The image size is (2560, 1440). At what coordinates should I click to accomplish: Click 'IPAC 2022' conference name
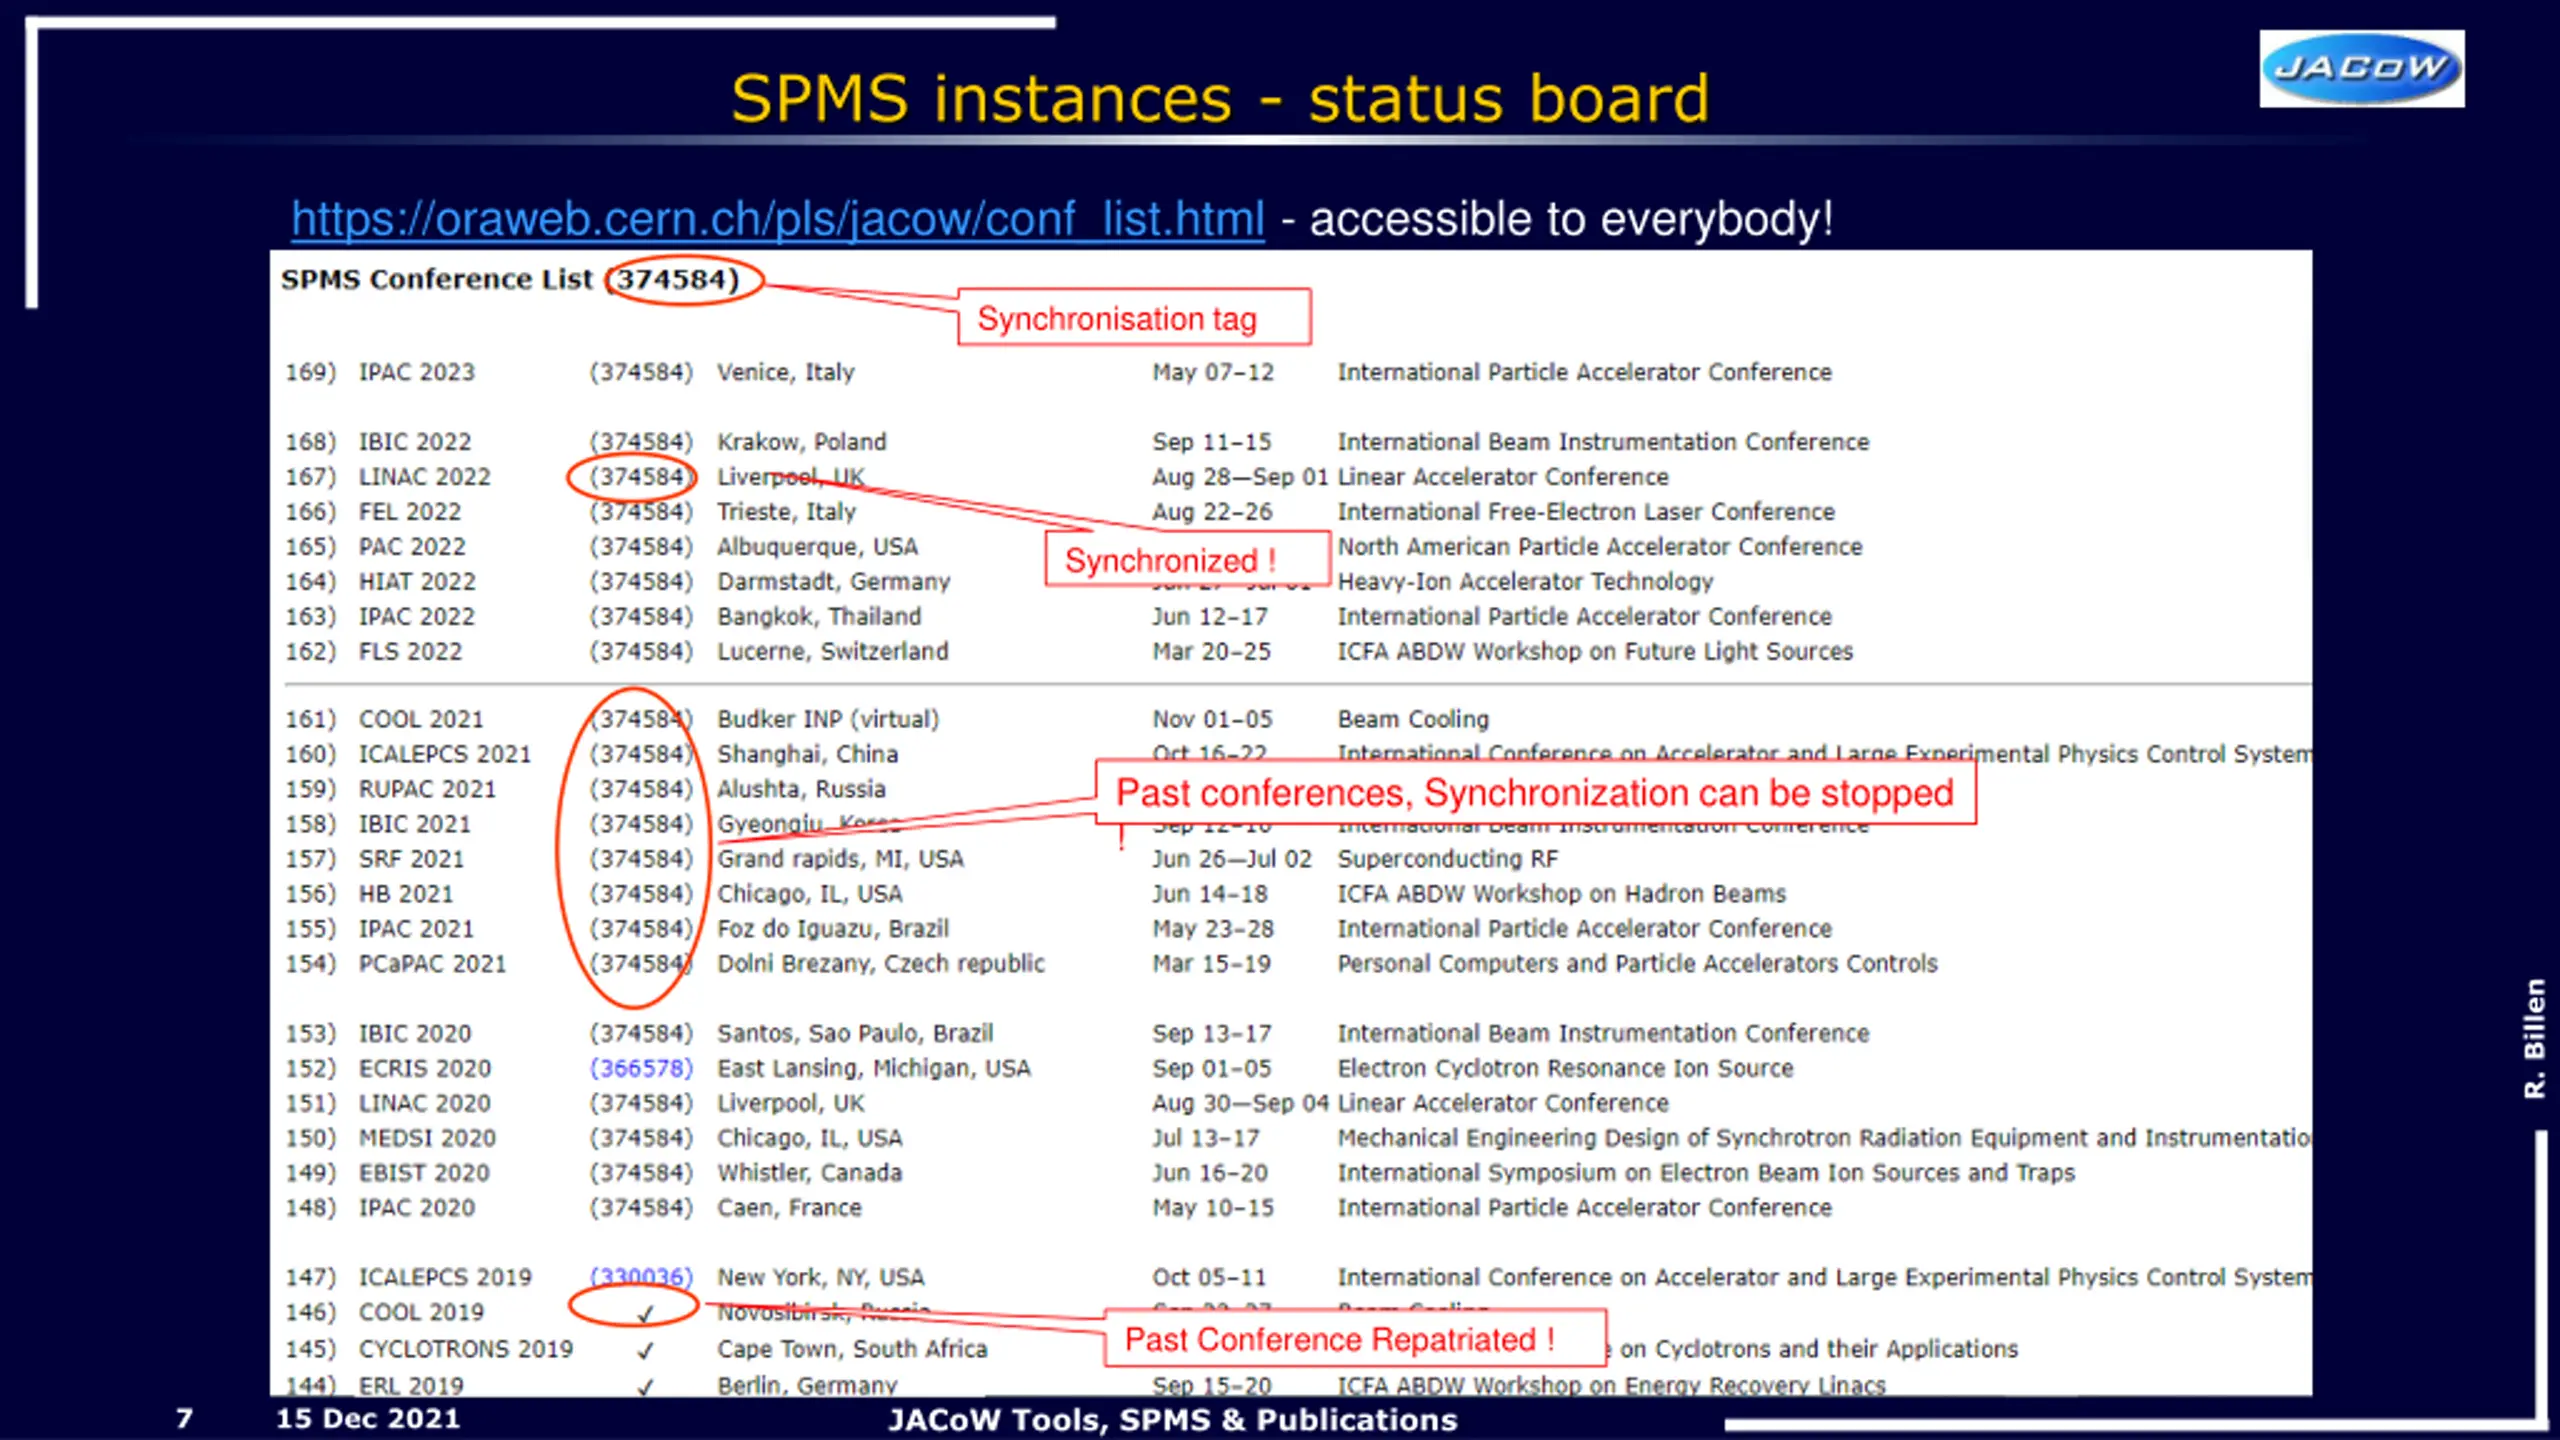point(417,617)
